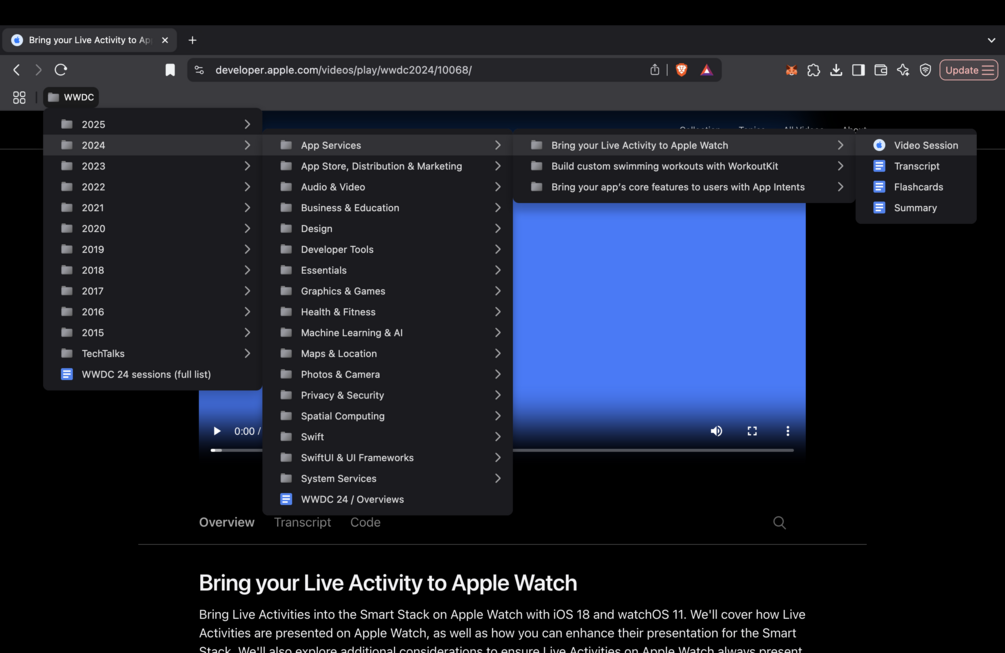Open the 2021 folder

[x=153, y=208]
